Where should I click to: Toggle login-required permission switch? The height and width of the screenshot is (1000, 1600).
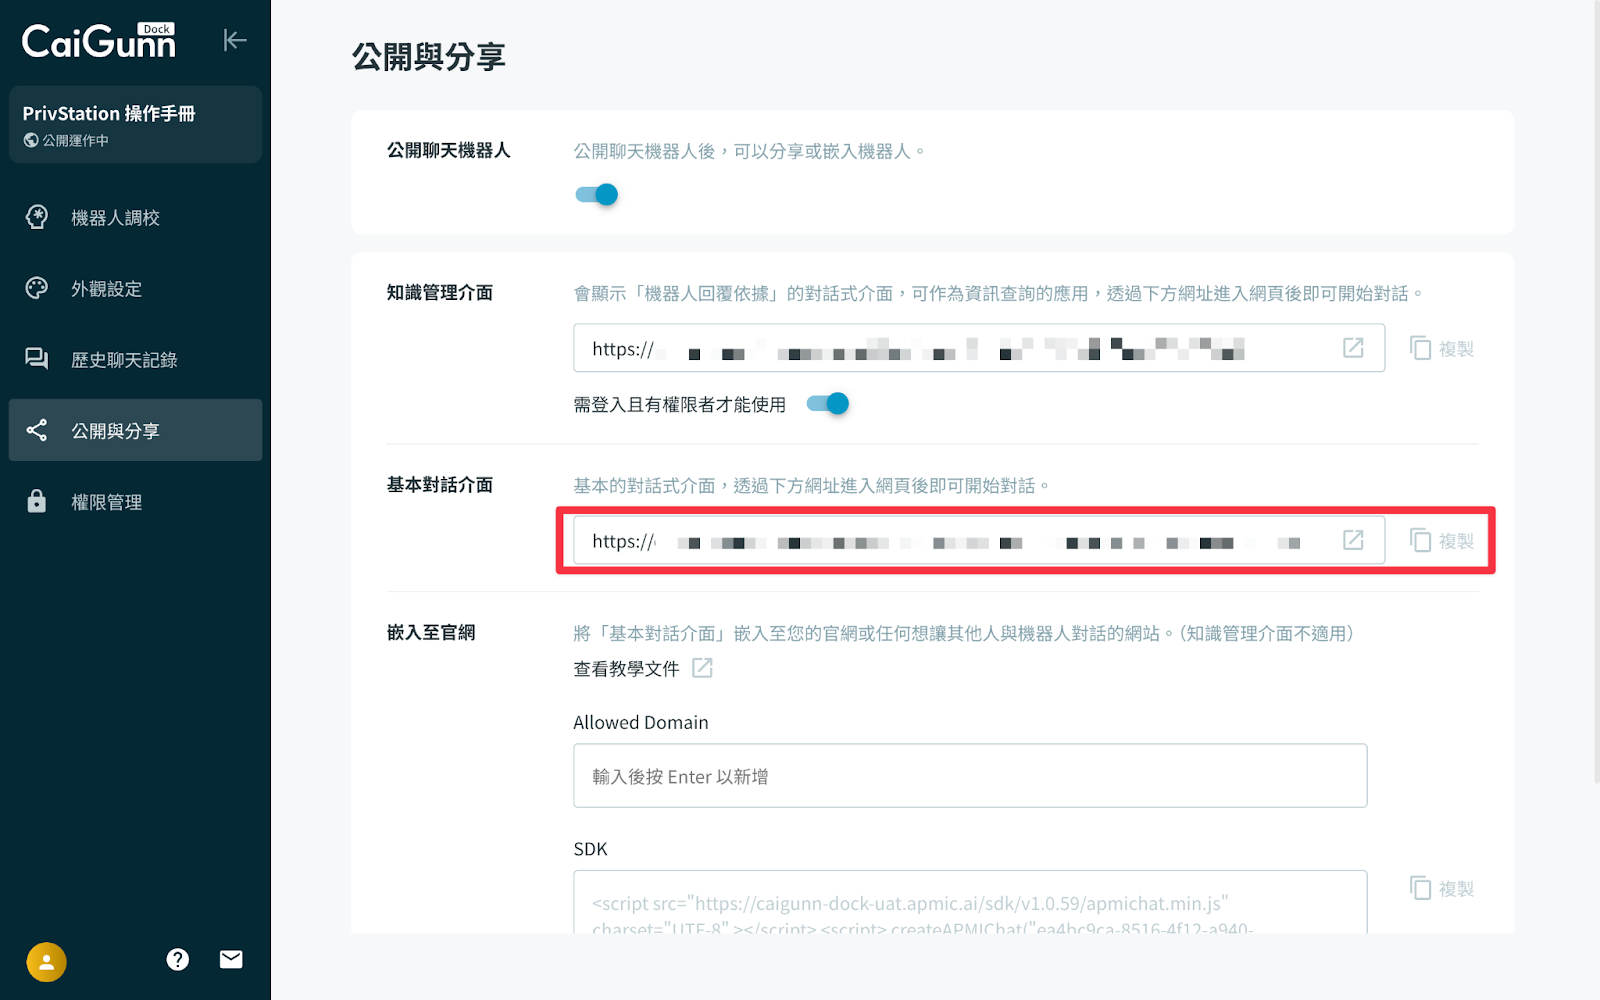[x=828, y=404]
